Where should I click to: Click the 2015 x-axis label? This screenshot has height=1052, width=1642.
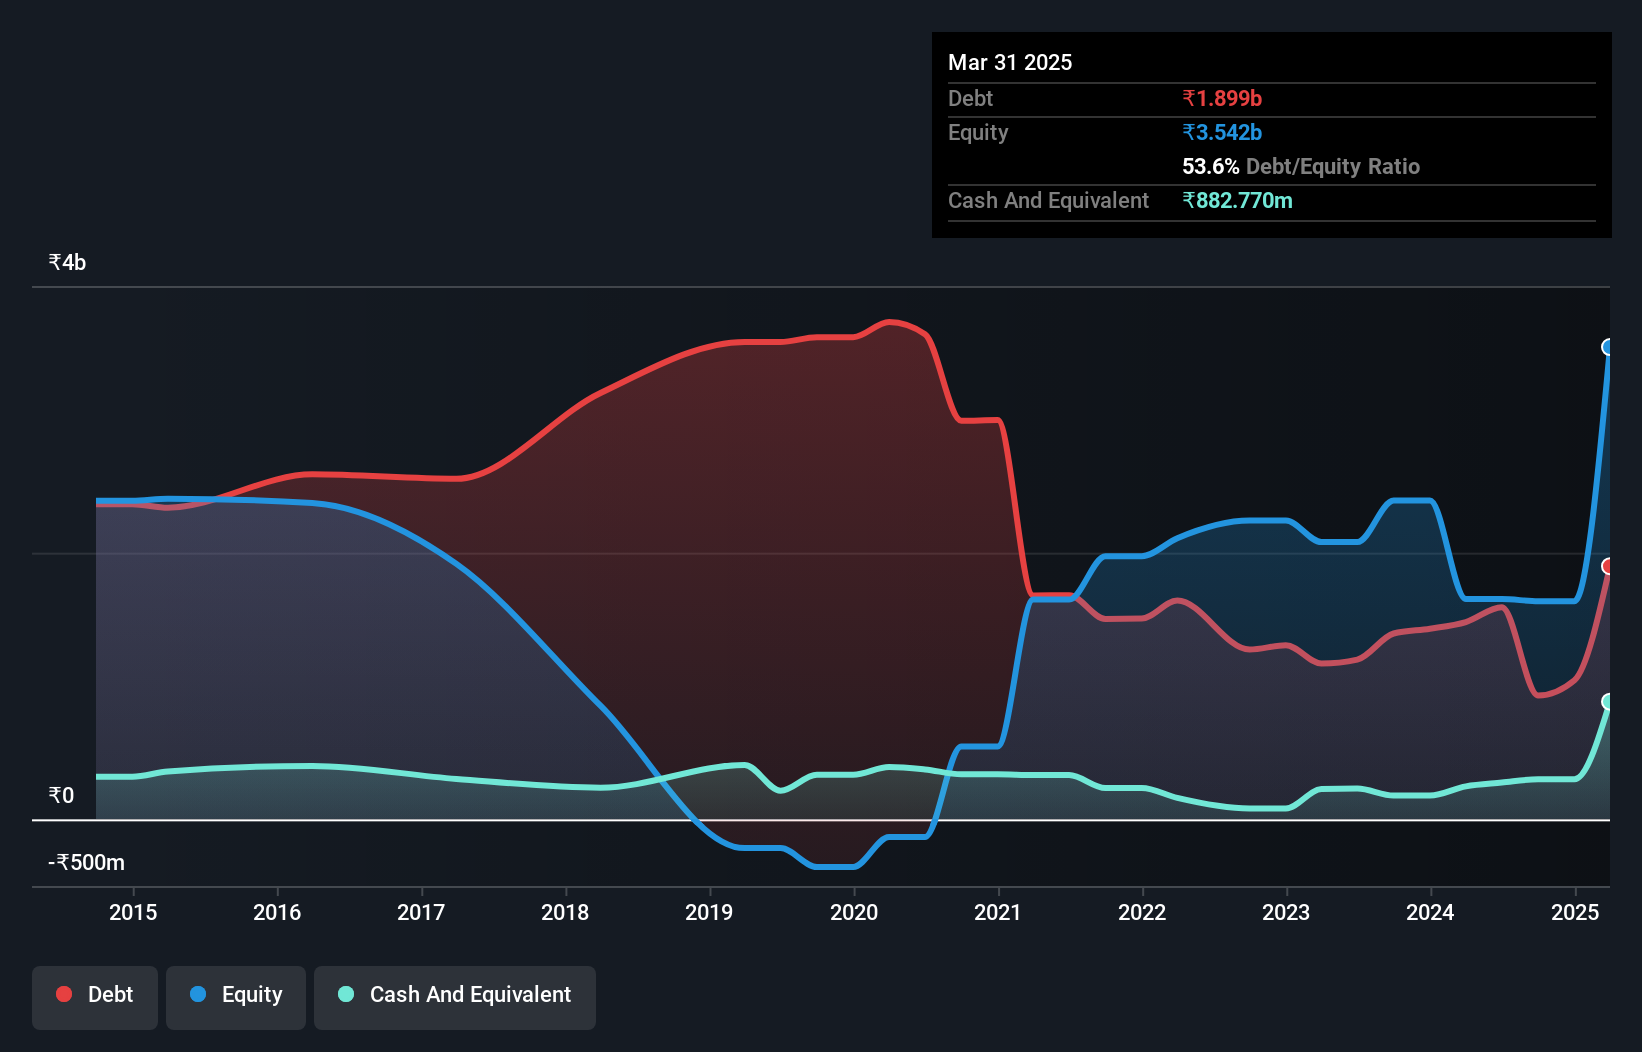(x=133, y=912)
